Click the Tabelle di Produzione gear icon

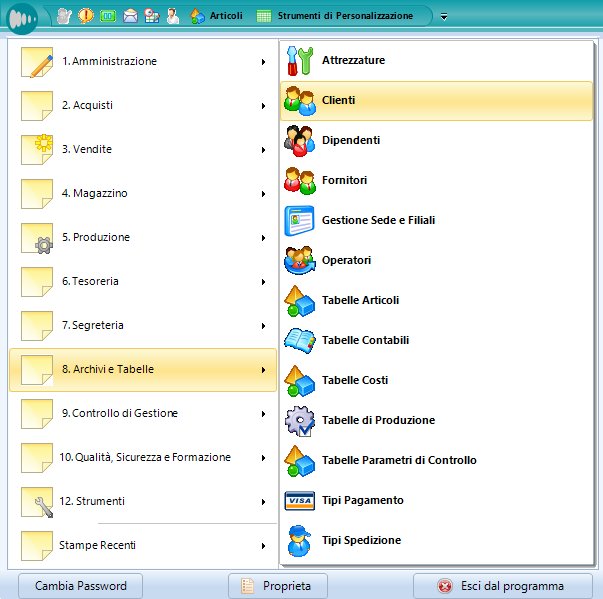pos(300,421)
